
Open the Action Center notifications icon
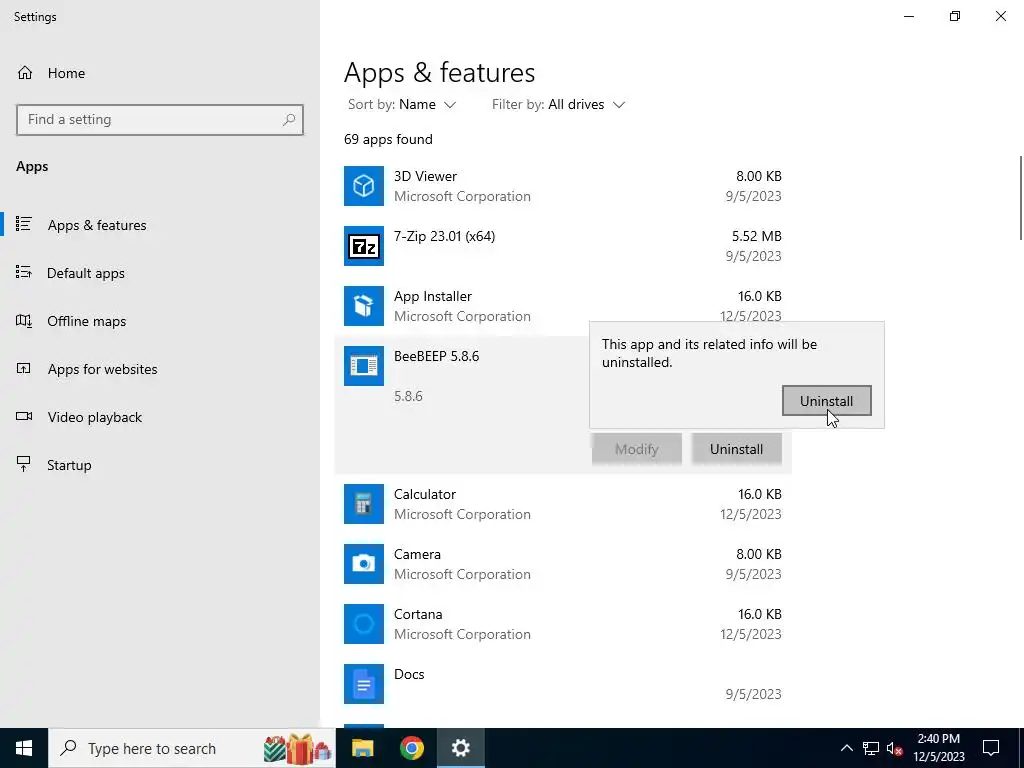(x=991, y=748)
